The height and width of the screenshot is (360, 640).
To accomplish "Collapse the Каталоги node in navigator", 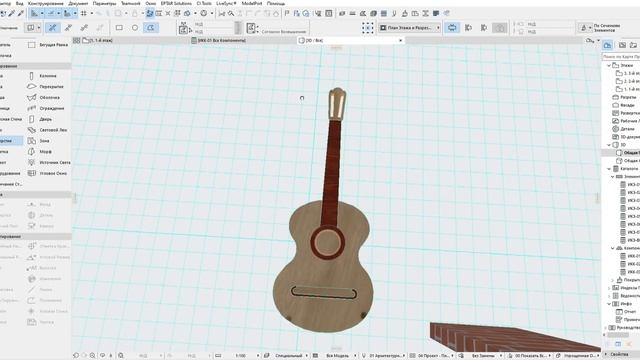I will pos(609,169).
